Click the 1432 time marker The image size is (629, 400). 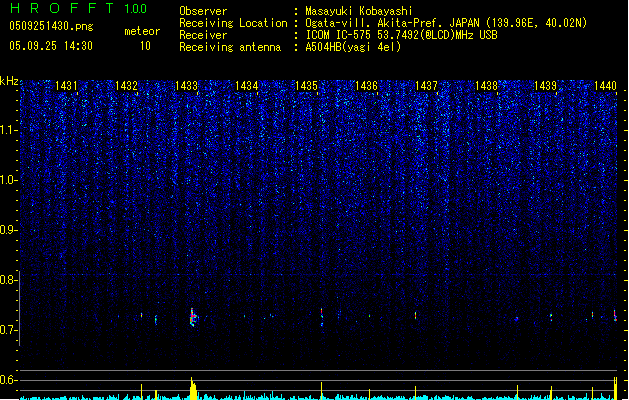[126, 86]
